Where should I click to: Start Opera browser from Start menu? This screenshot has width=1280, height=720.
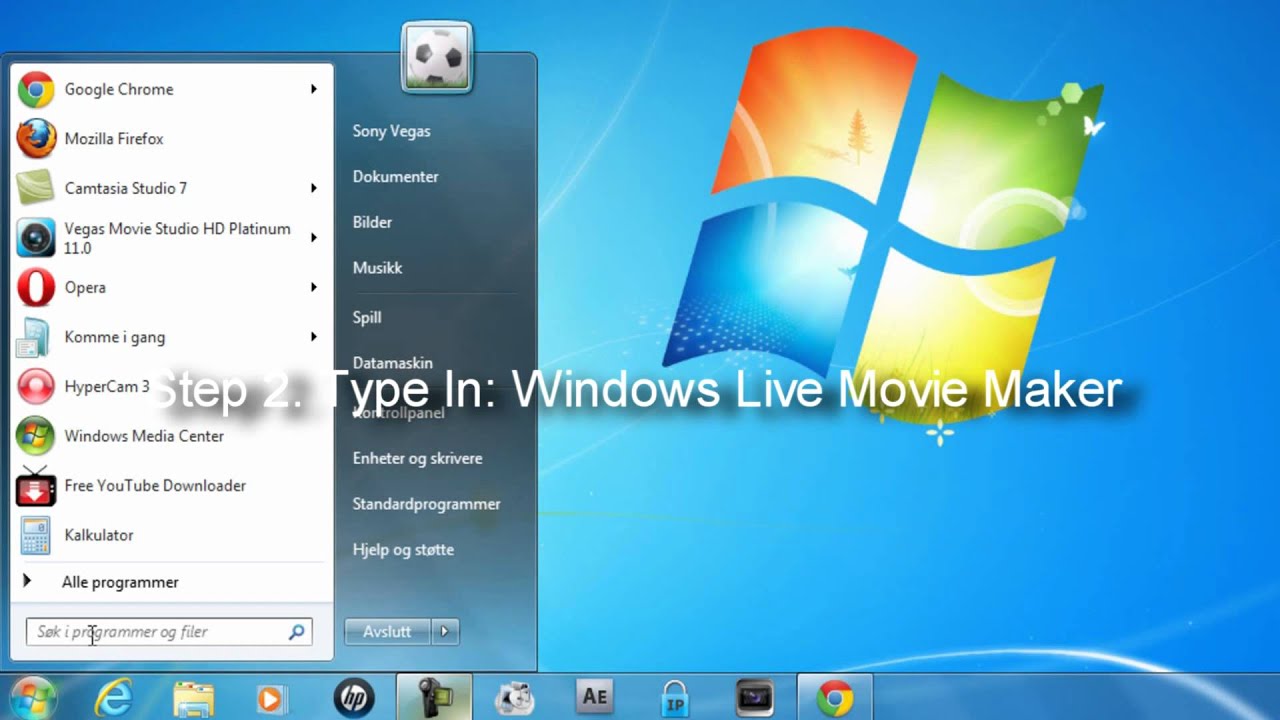pos(85,288)
